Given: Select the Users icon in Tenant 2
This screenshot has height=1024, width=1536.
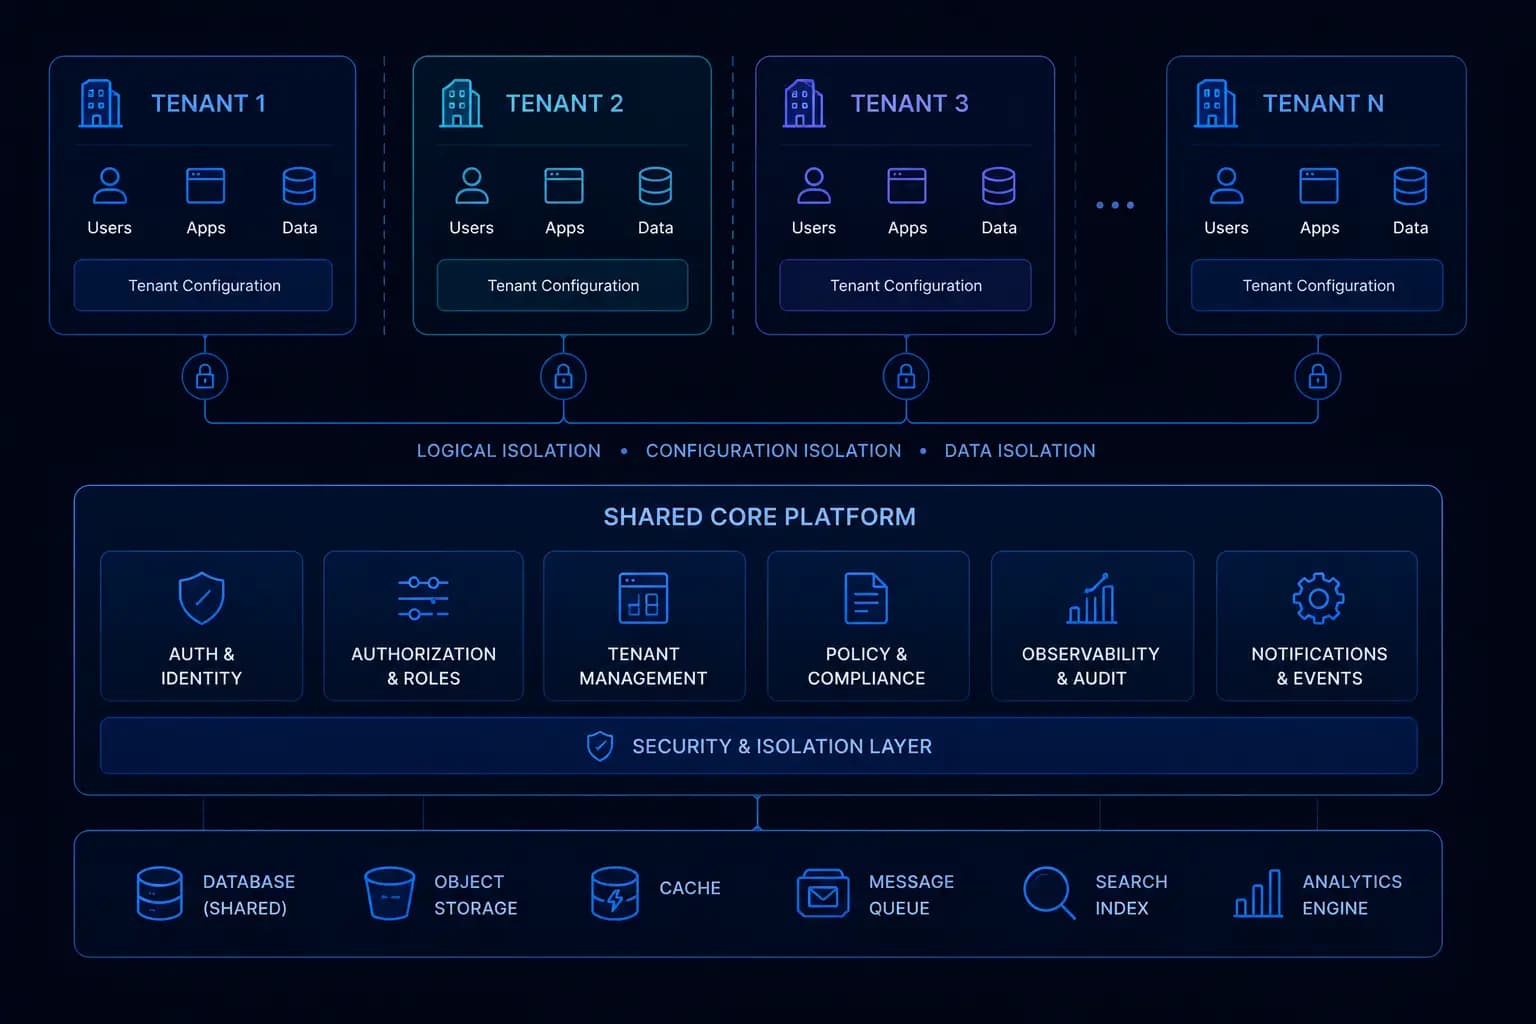Looking at the screenshot, I should (x=472, y=186).
